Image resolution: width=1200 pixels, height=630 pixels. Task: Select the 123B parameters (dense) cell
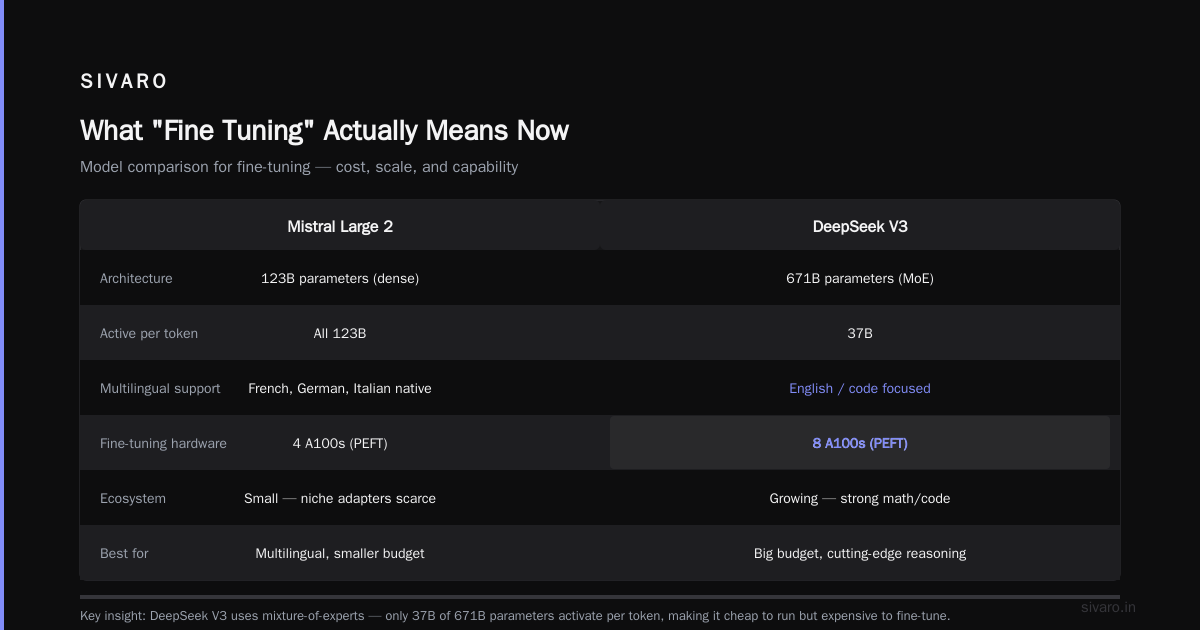pos(340,278)
